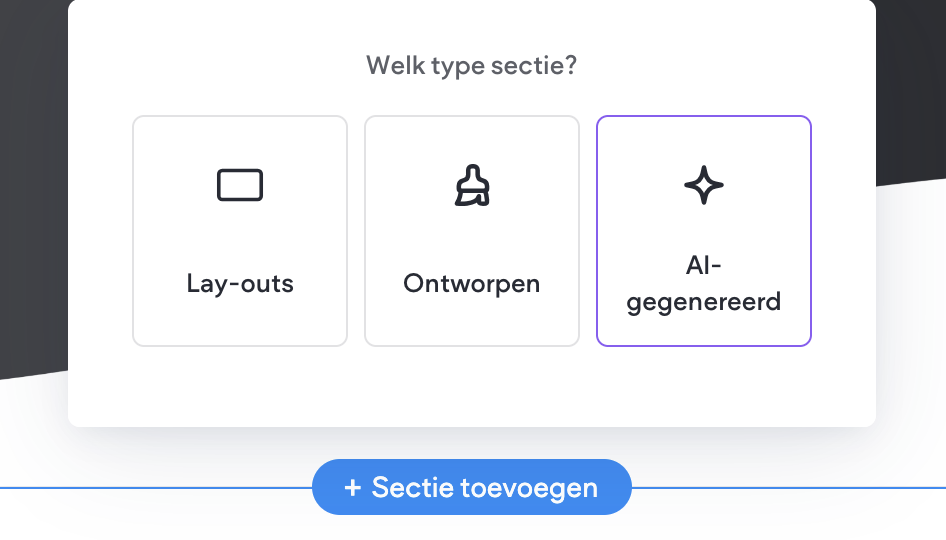Viewport: 946px width, 540px height.
Task: Click the "Lay-outs" label text
Action: click(x=240, y=283)
